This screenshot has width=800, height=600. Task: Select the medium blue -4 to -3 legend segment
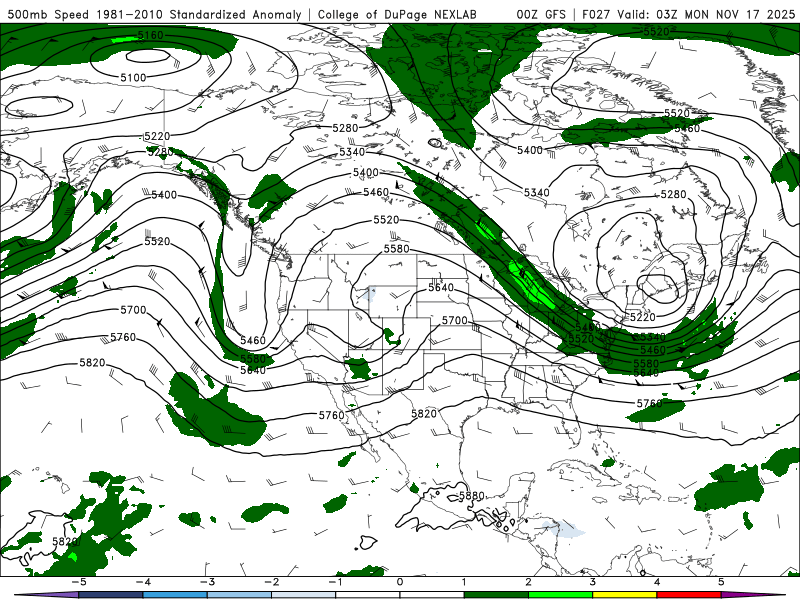coord(175,595)
